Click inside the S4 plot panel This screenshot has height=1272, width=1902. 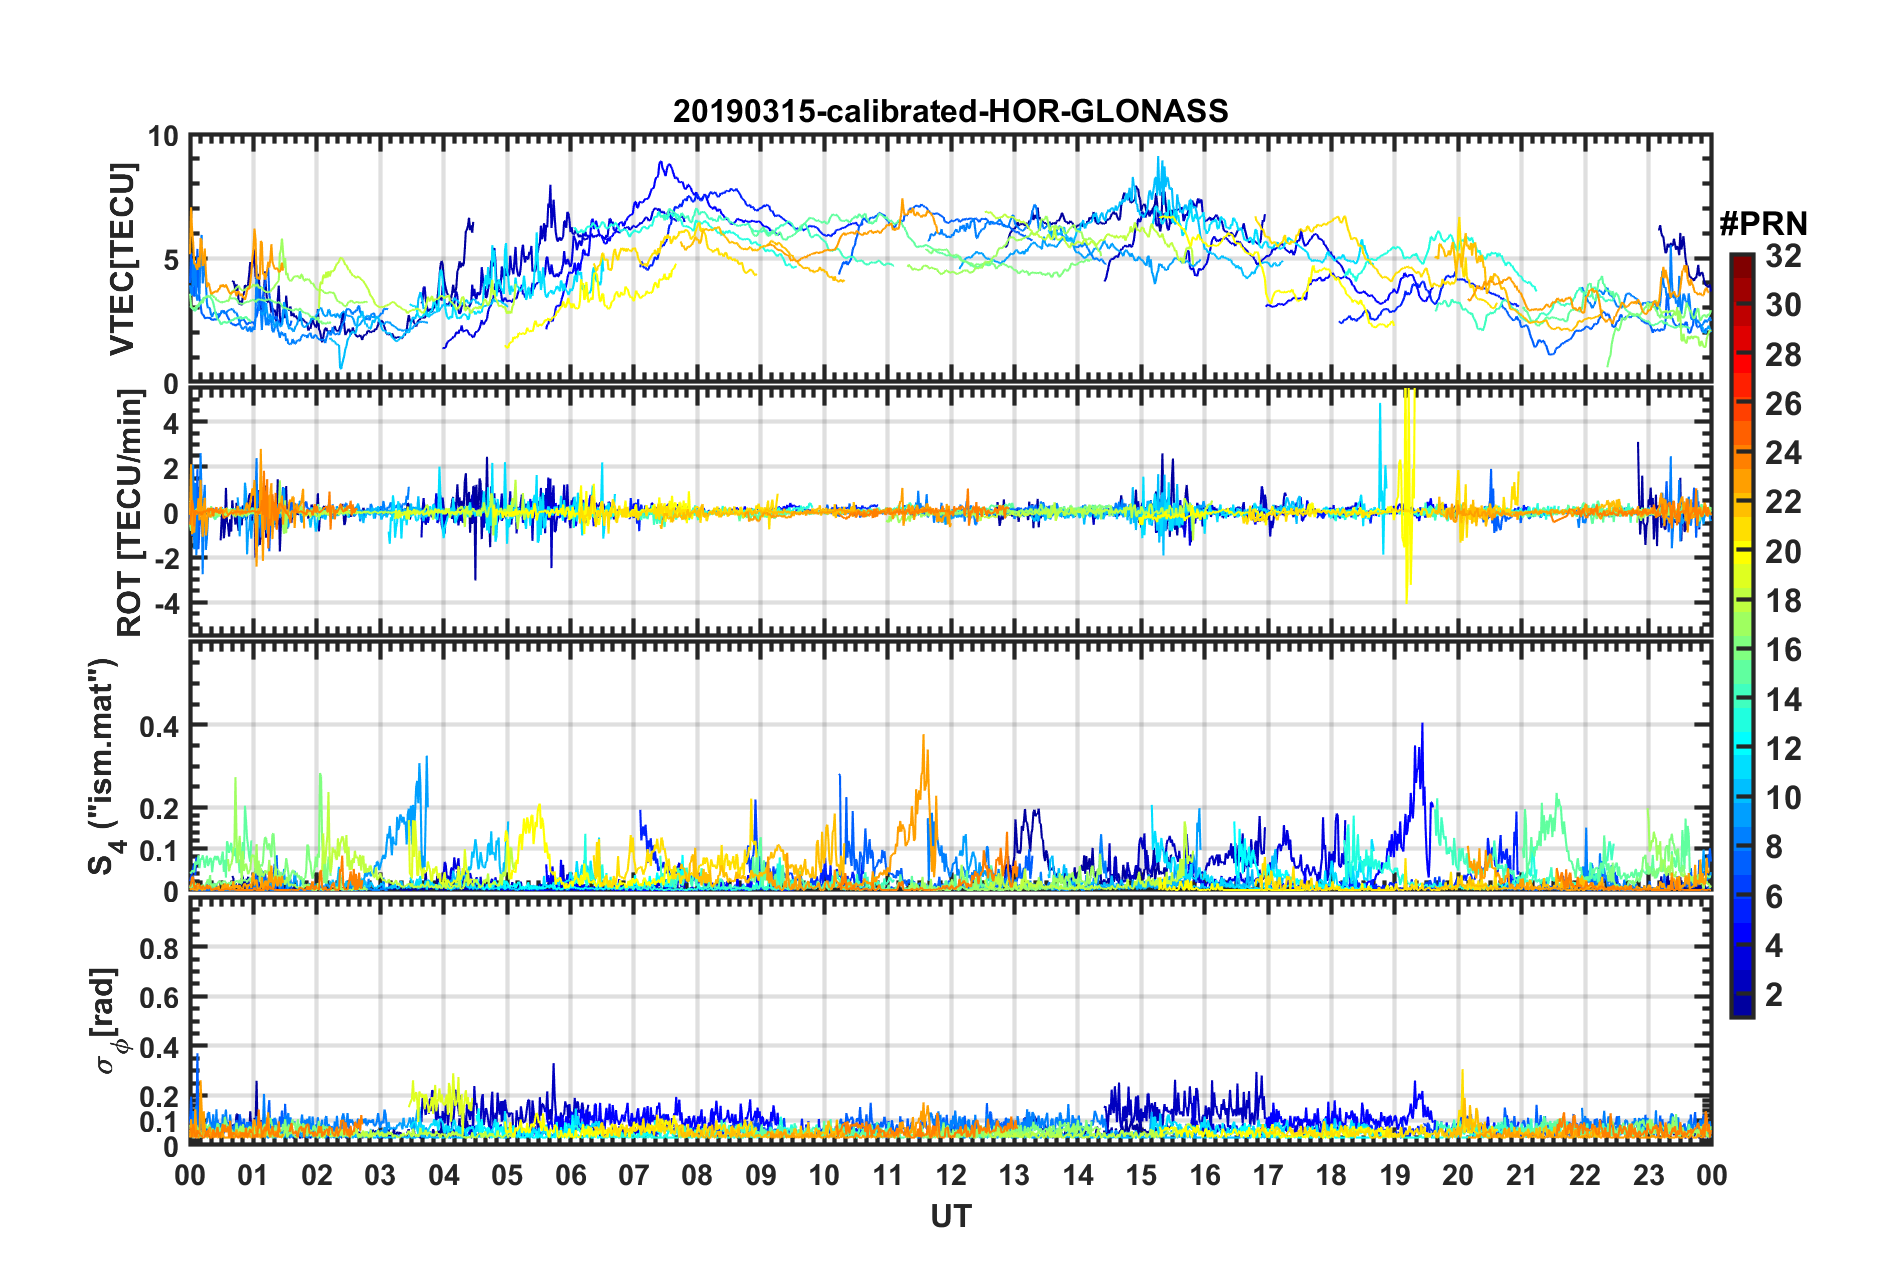click(950, 765)
